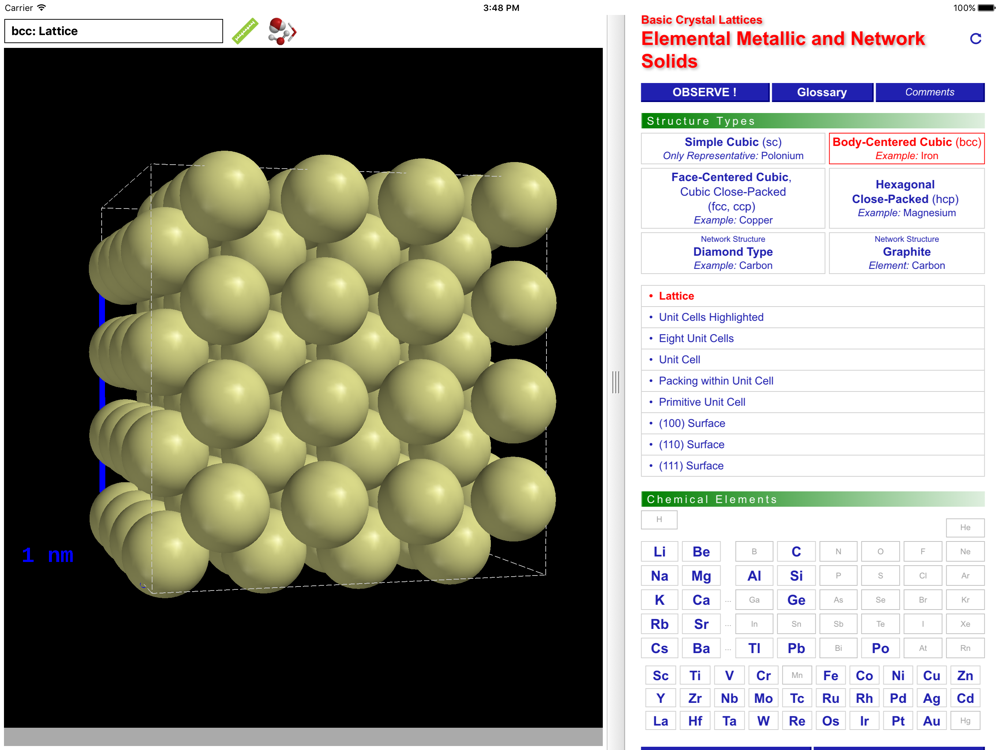This screenshot has width=1000, height=750.
Task: Tap the red molecule model icon
Action: pos(282,32)
